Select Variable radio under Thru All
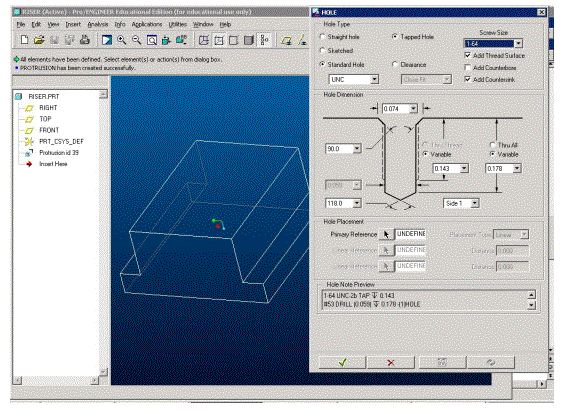 [493, 154]
